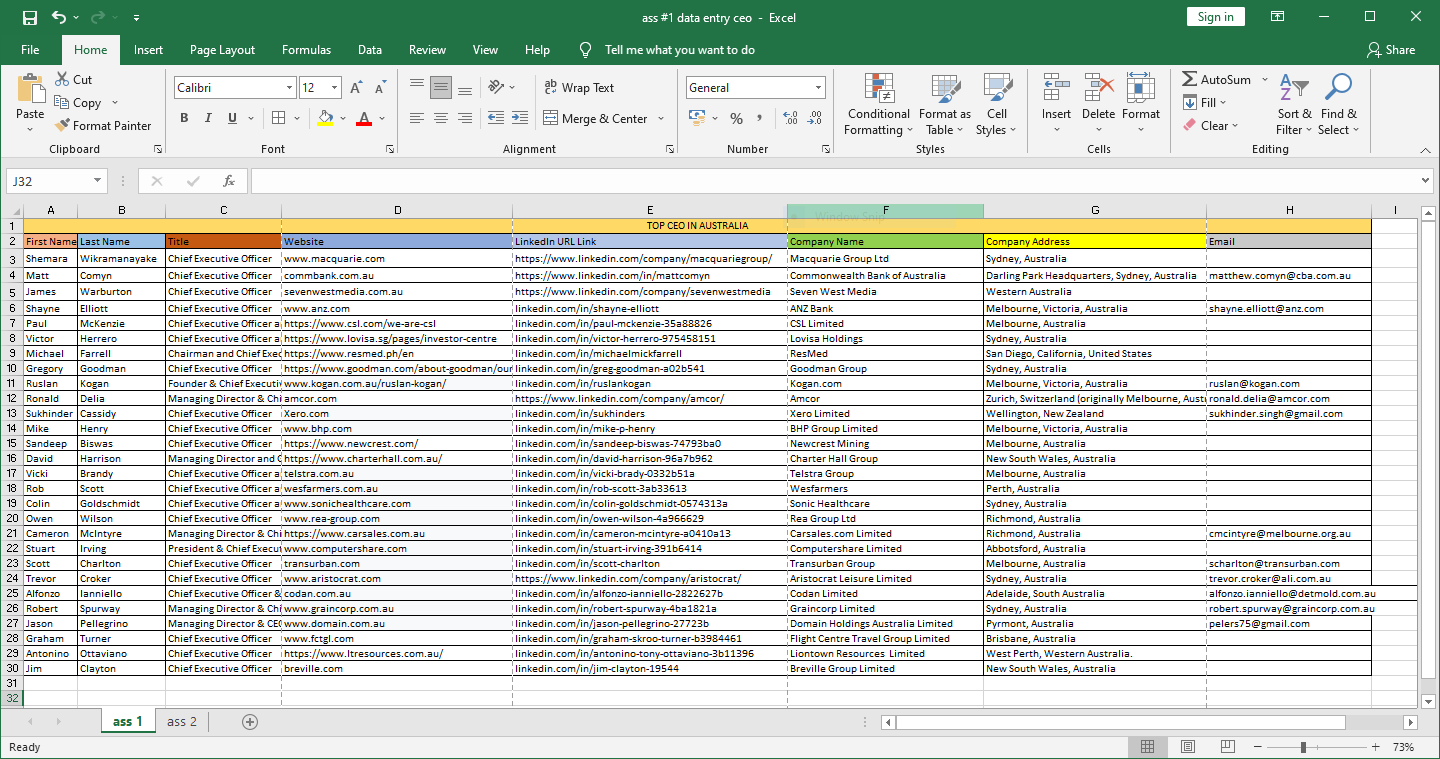Select Align Left icon

pos(417,118)
